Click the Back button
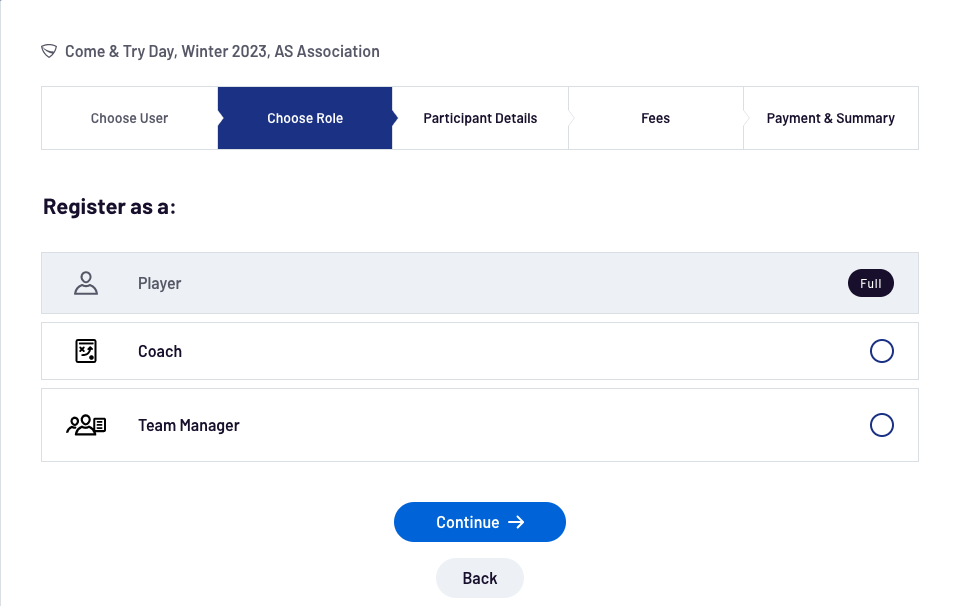Viewport: 955px width, 606px height. pos(480,578)
